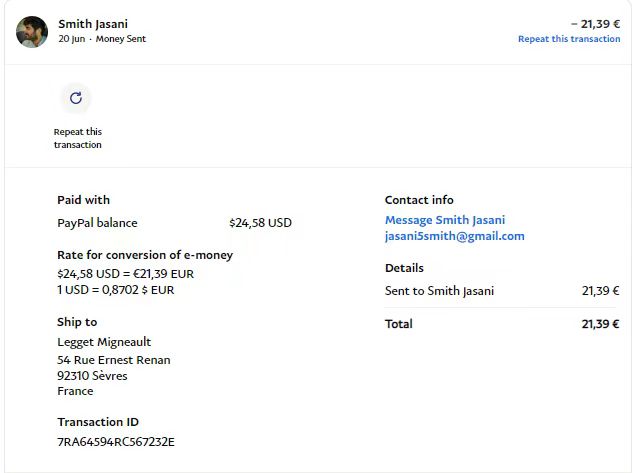Click the 1 USD = 0,8702 EUR rate line
637x473 pixels.
[115, 290]
